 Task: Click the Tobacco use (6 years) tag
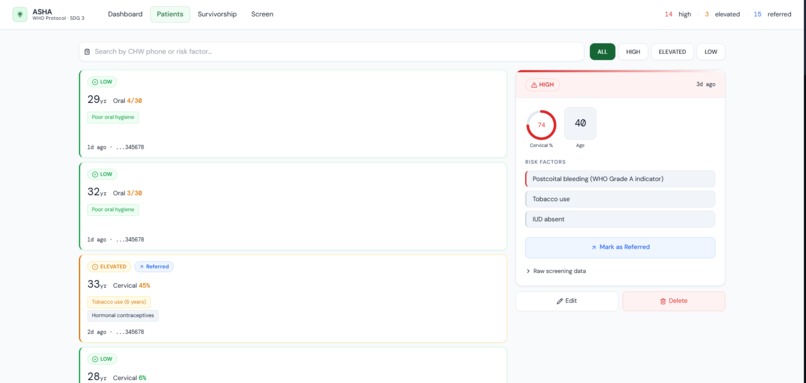click(x=119, y=302)
